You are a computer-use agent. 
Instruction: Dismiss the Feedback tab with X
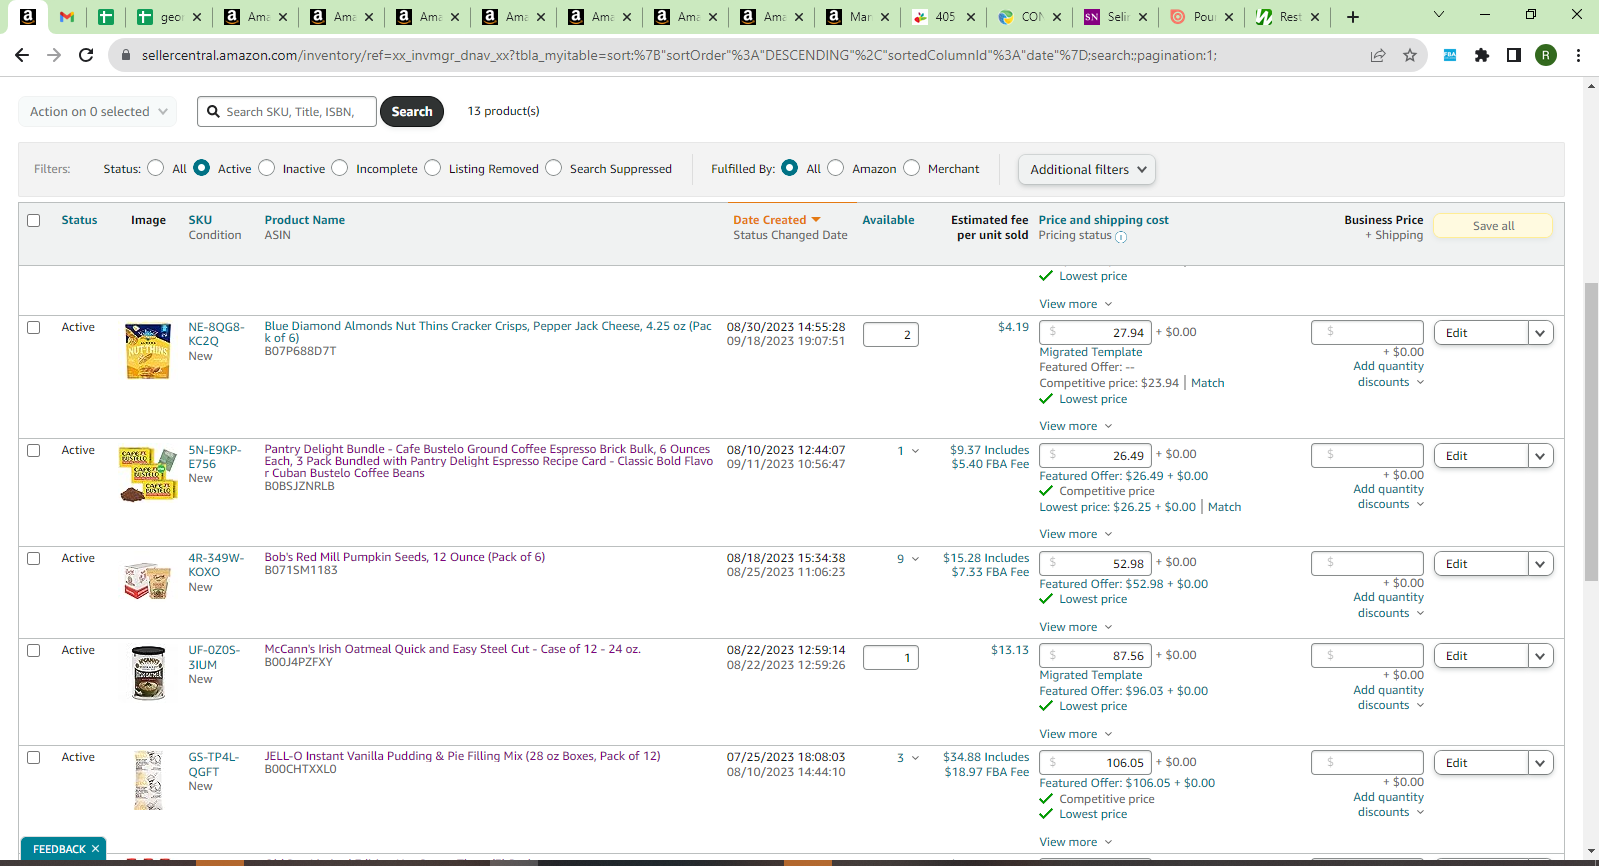click(x=96, y=849)
